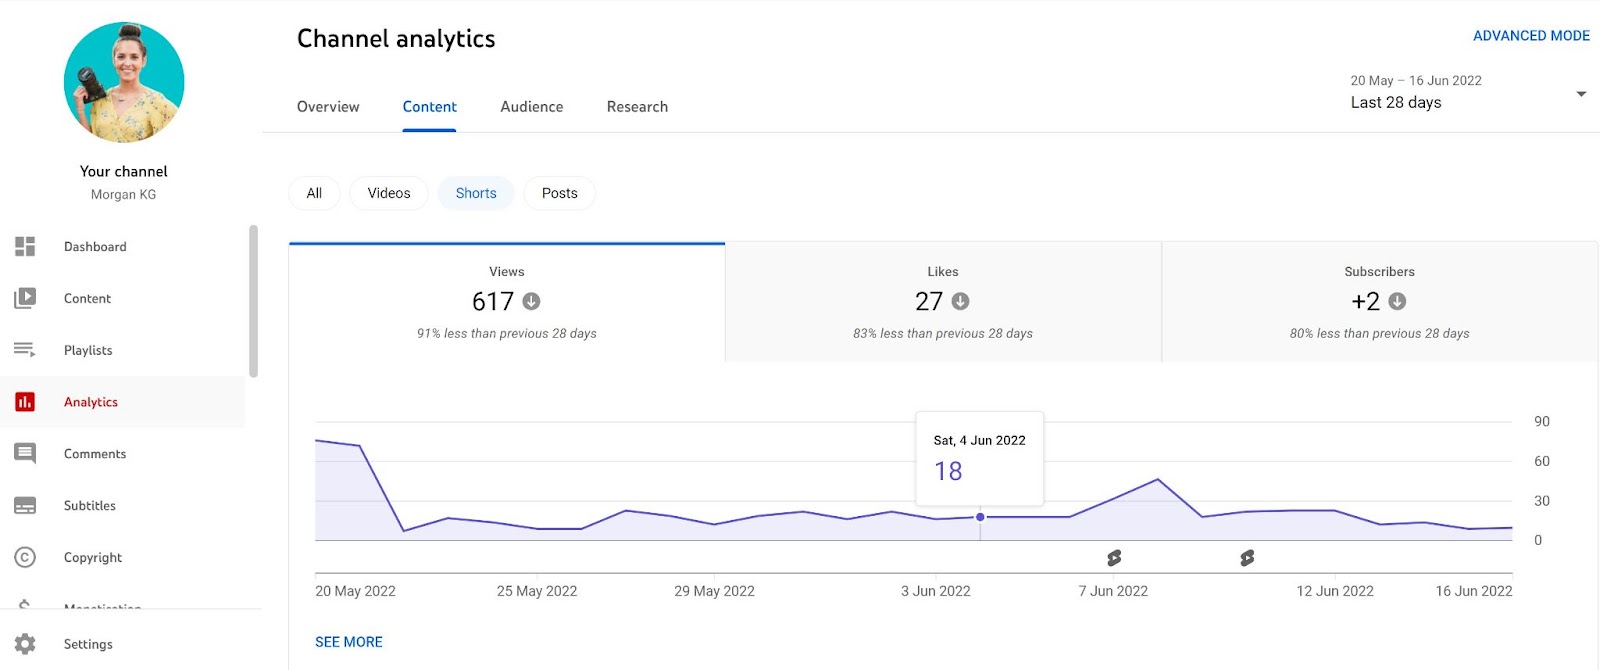The image size is (1600, 670).
Task: Select the Subscribers metric card
Action: (x=1379, y=301)
